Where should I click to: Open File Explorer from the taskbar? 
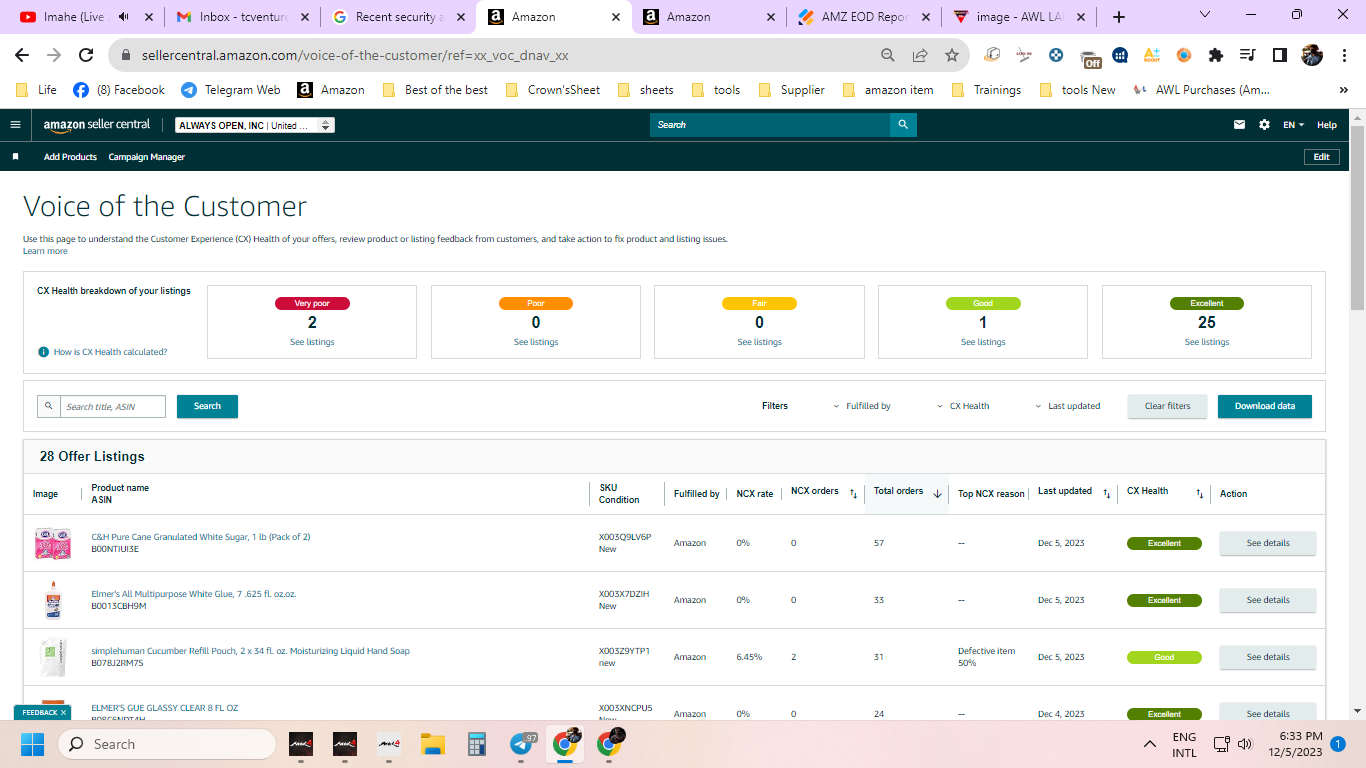pyautogui.click(x=432, y=744)
